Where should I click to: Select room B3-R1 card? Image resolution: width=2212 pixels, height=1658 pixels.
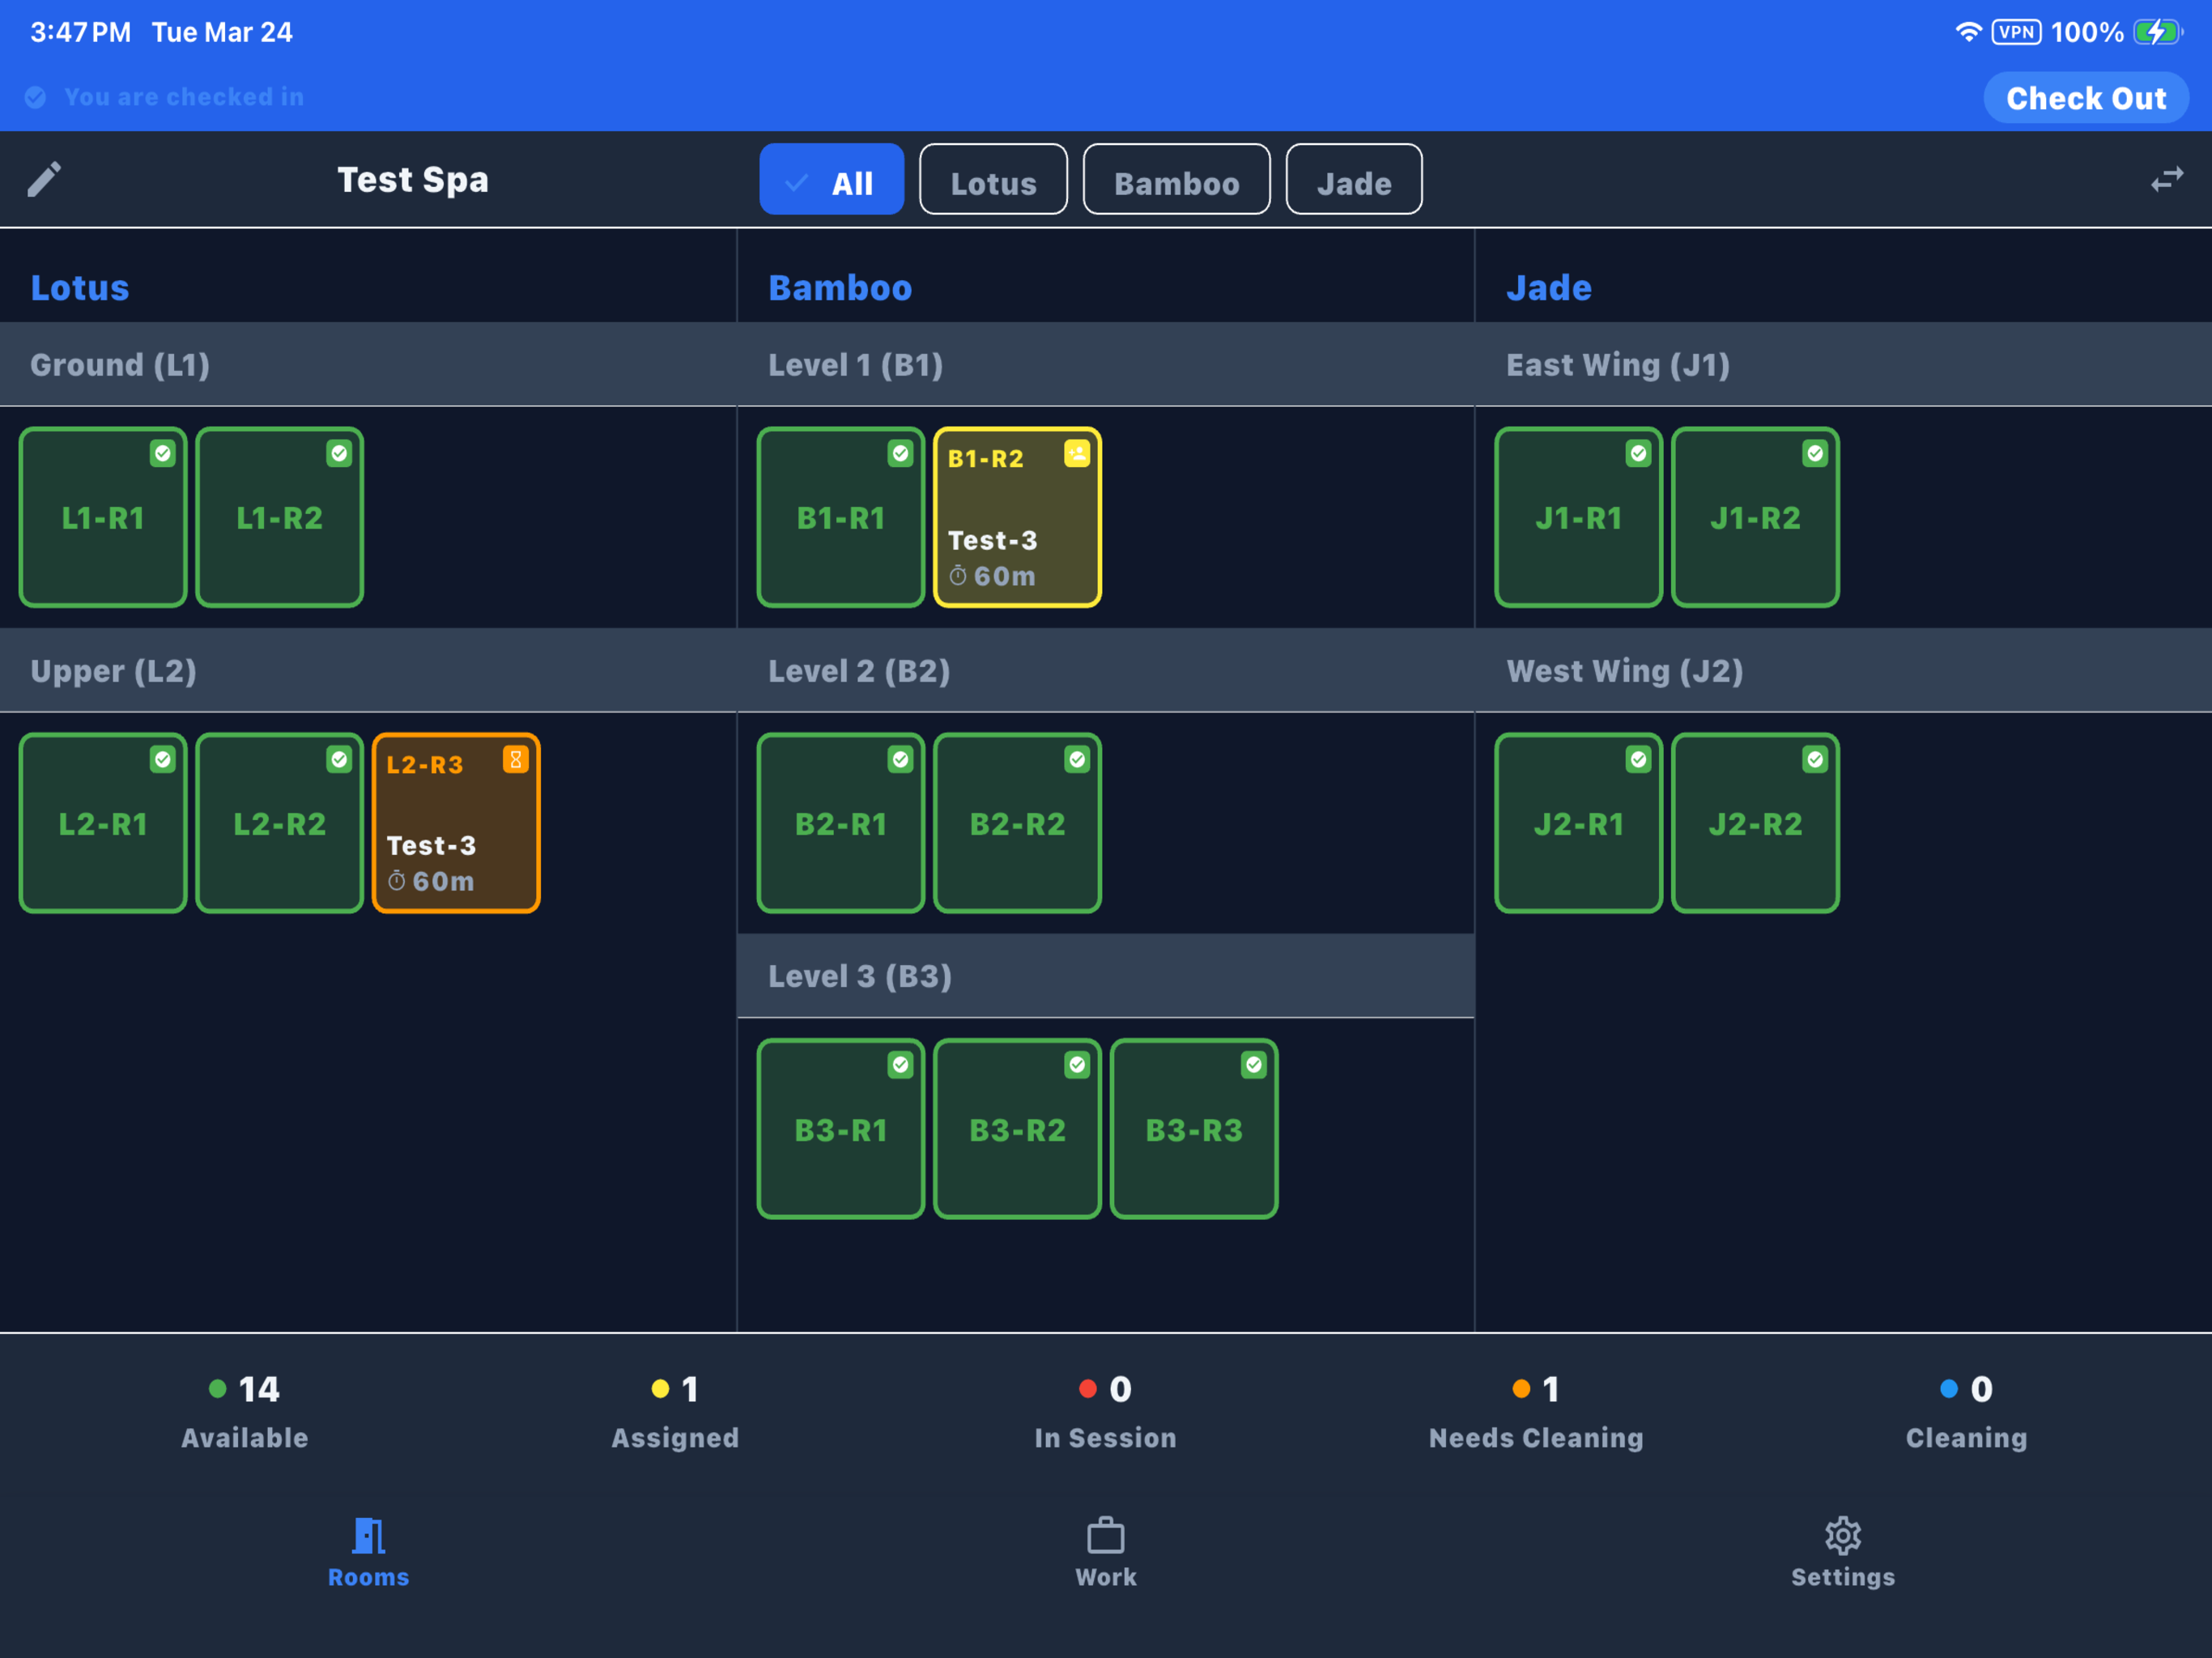(841, 1129)
